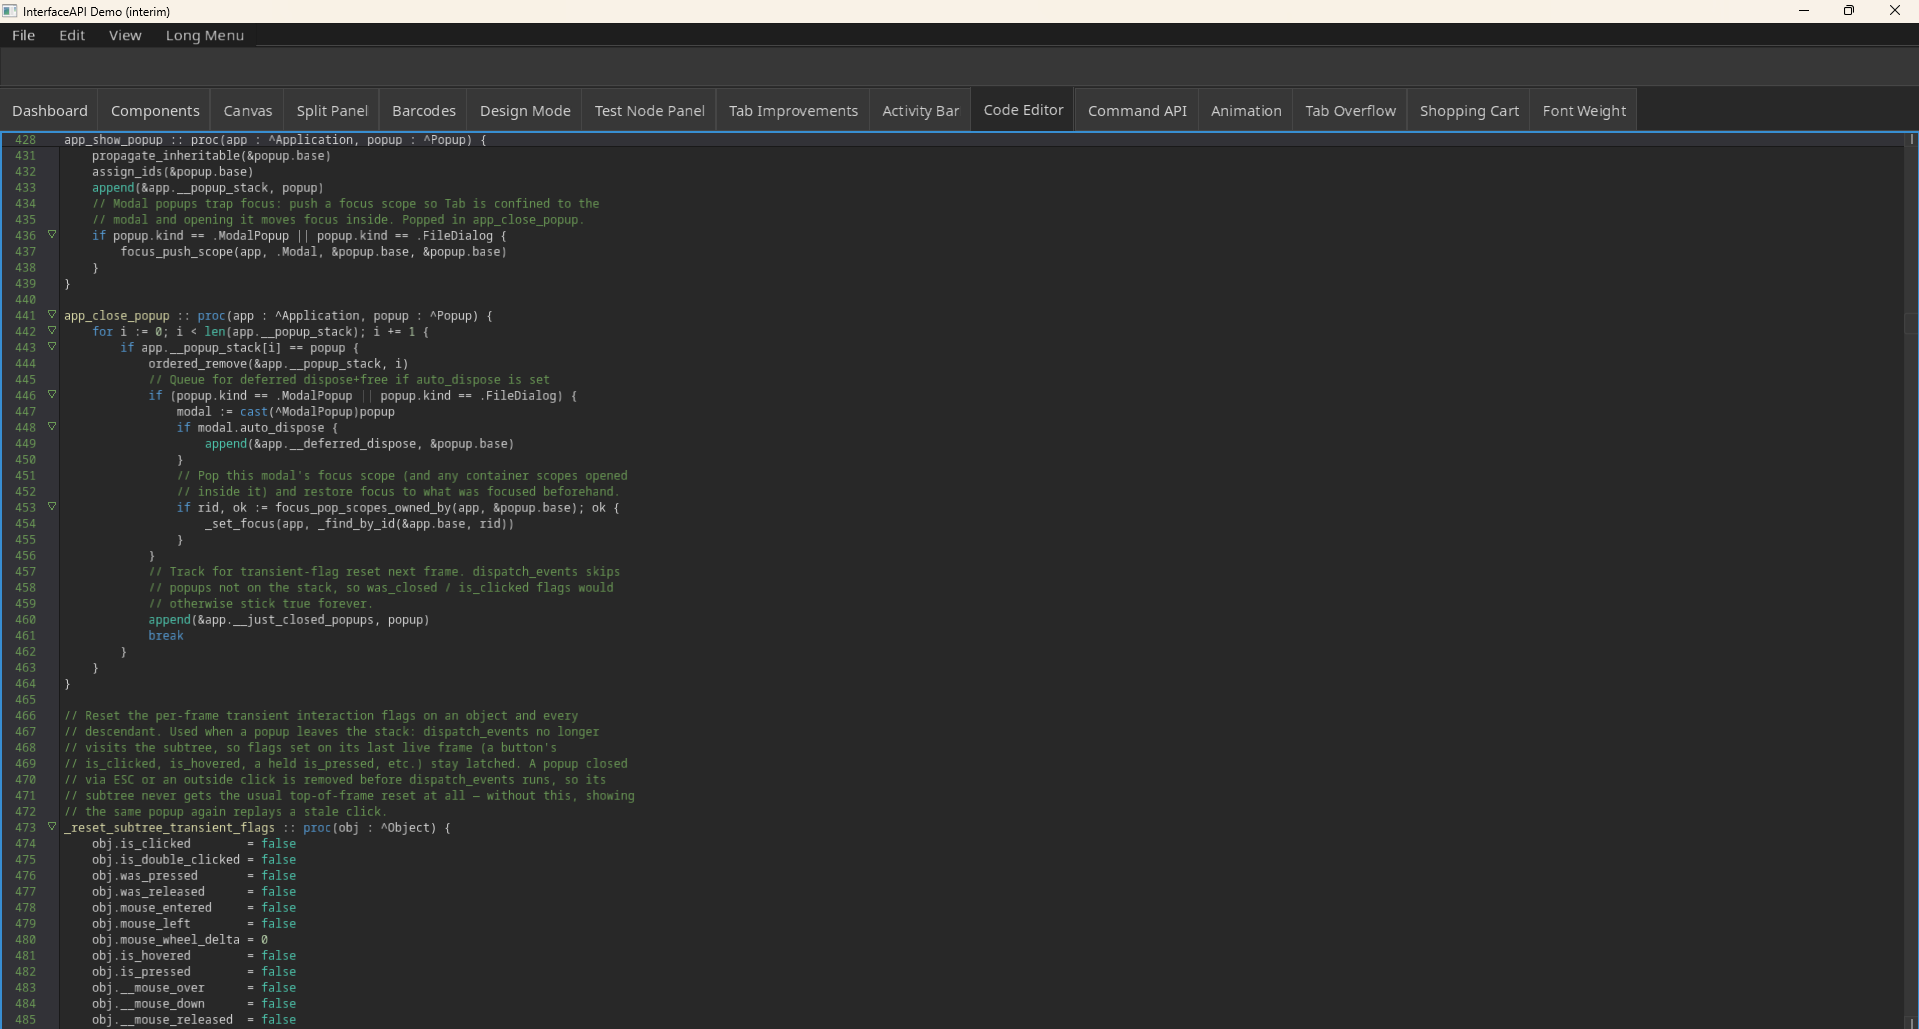Click 'obj.is_hovered' line

point(194,956)
